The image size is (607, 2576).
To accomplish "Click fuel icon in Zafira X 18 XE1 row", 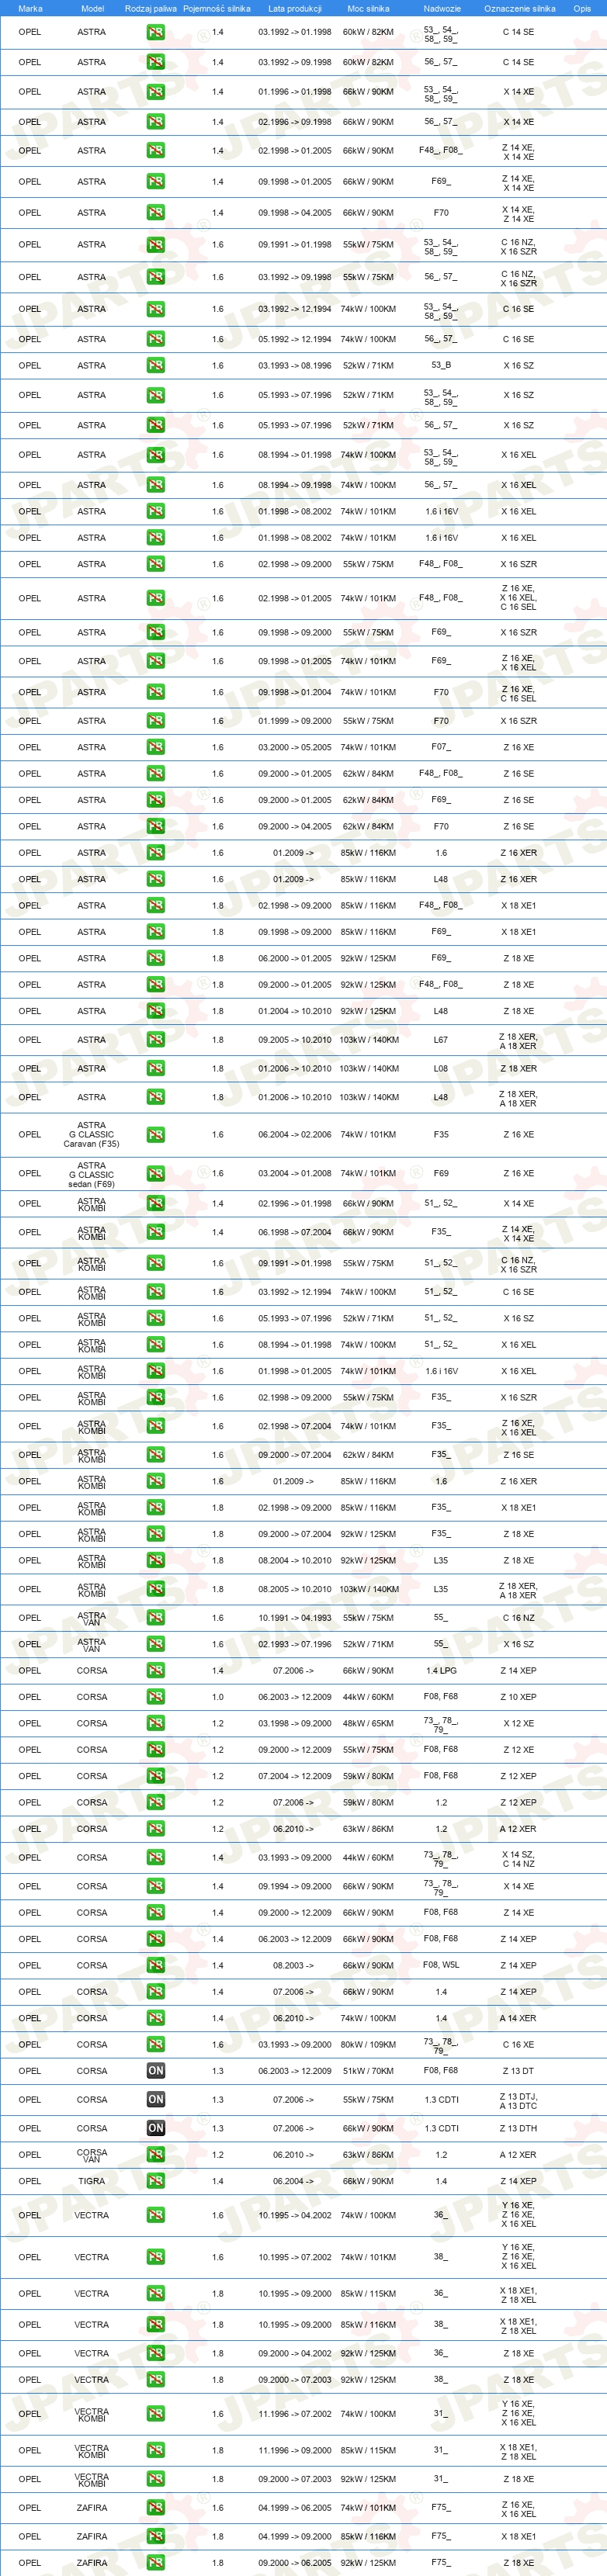I will tap(156, 2536).
